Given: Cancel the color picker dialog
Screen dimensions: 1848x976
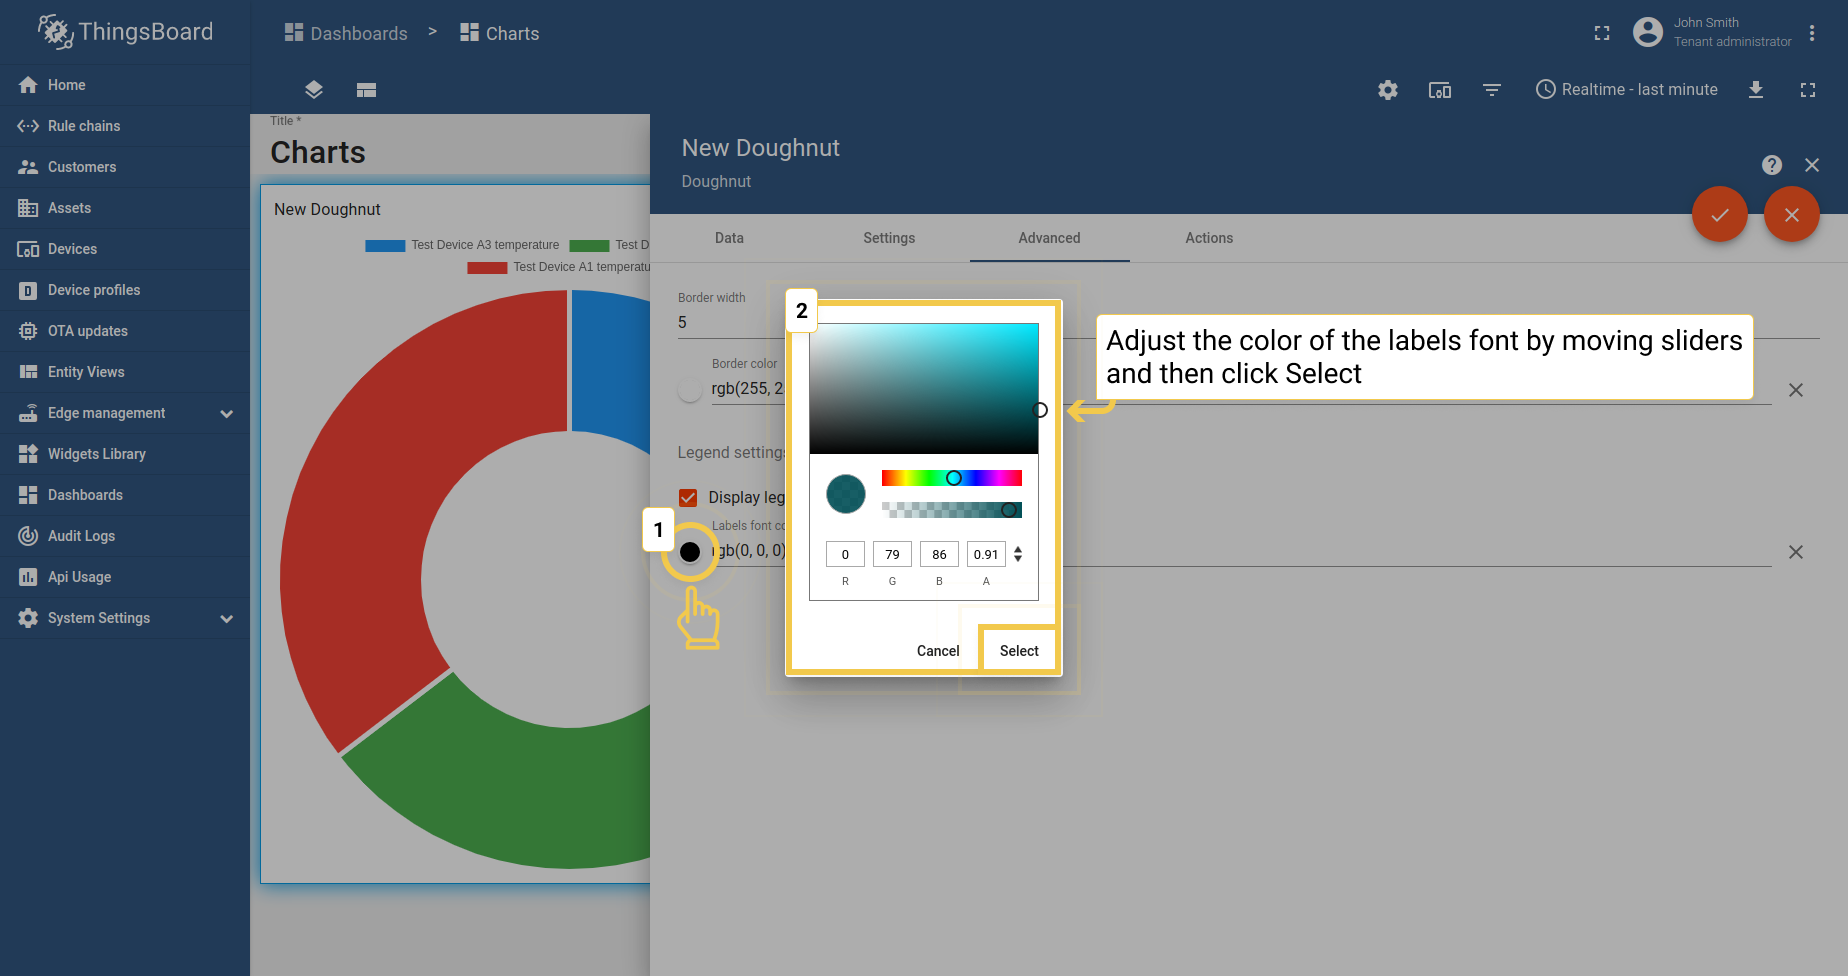Looking at the screenshot, I should (x=938, y=650).
